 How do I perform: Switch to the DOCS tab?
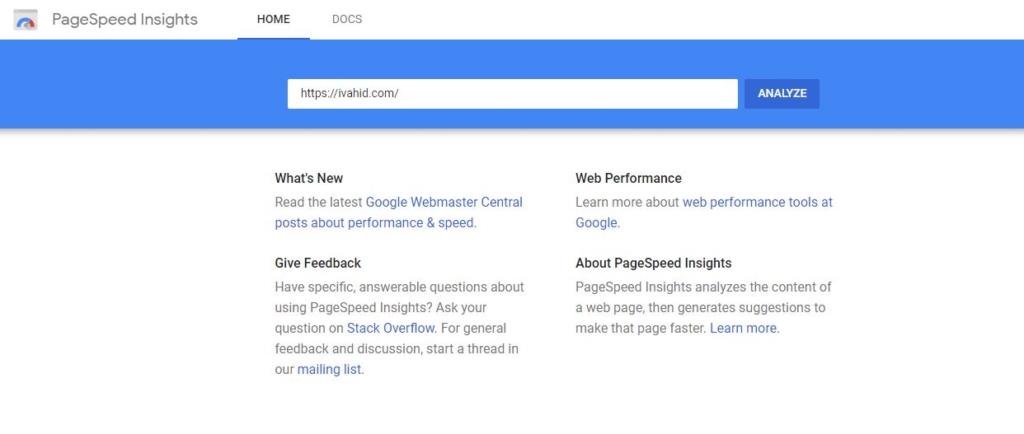point(347,20)
